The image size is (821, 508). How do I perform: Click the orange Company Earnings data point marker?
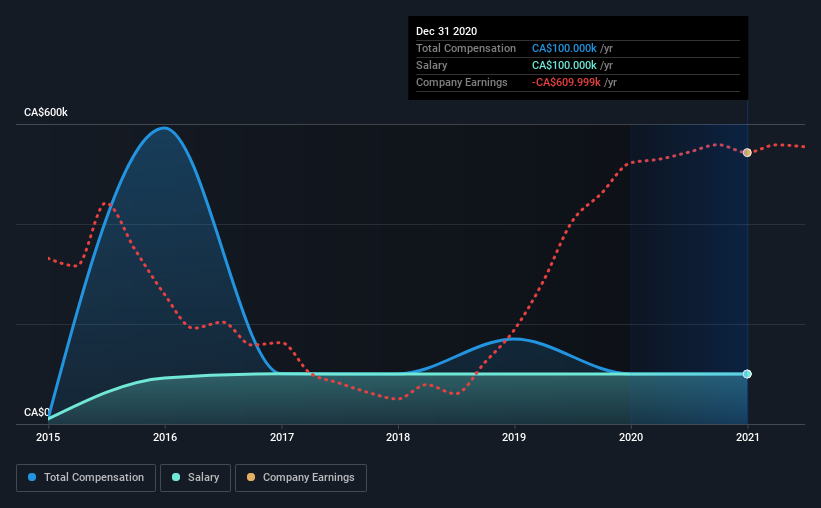[747, 152]
